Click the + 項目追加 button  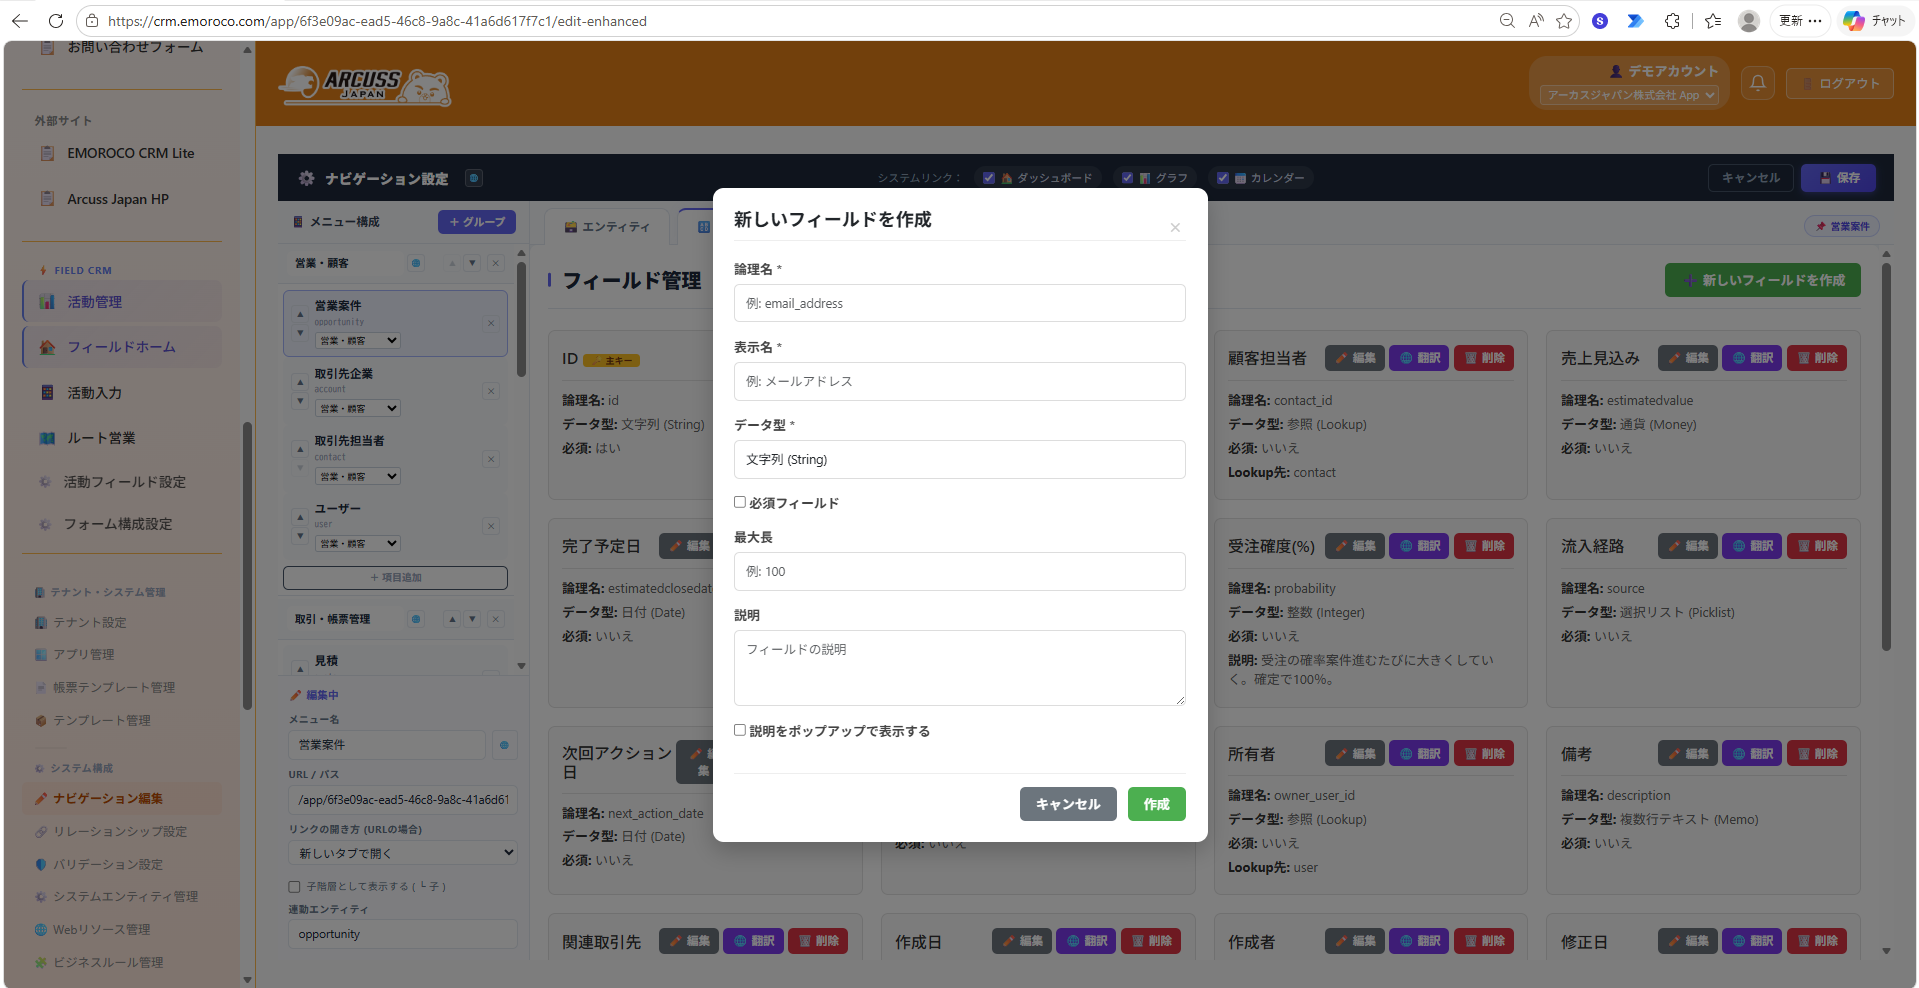click(395, 577)
